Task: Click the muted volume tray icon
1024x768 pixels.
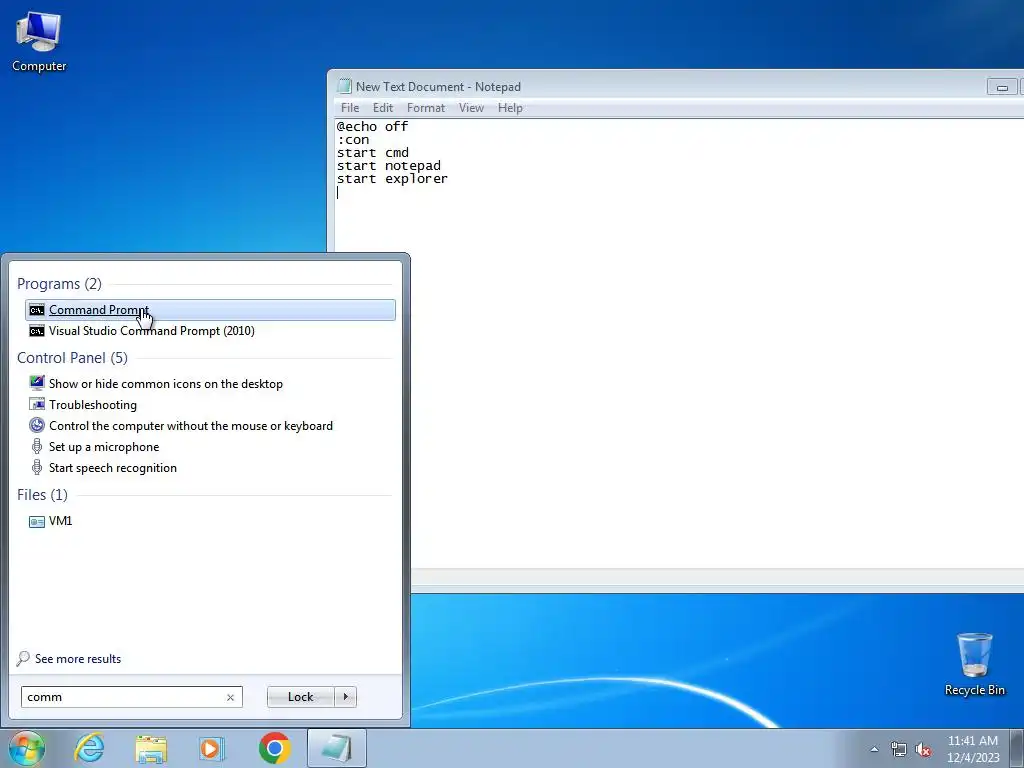Action: tap(923, 749)
